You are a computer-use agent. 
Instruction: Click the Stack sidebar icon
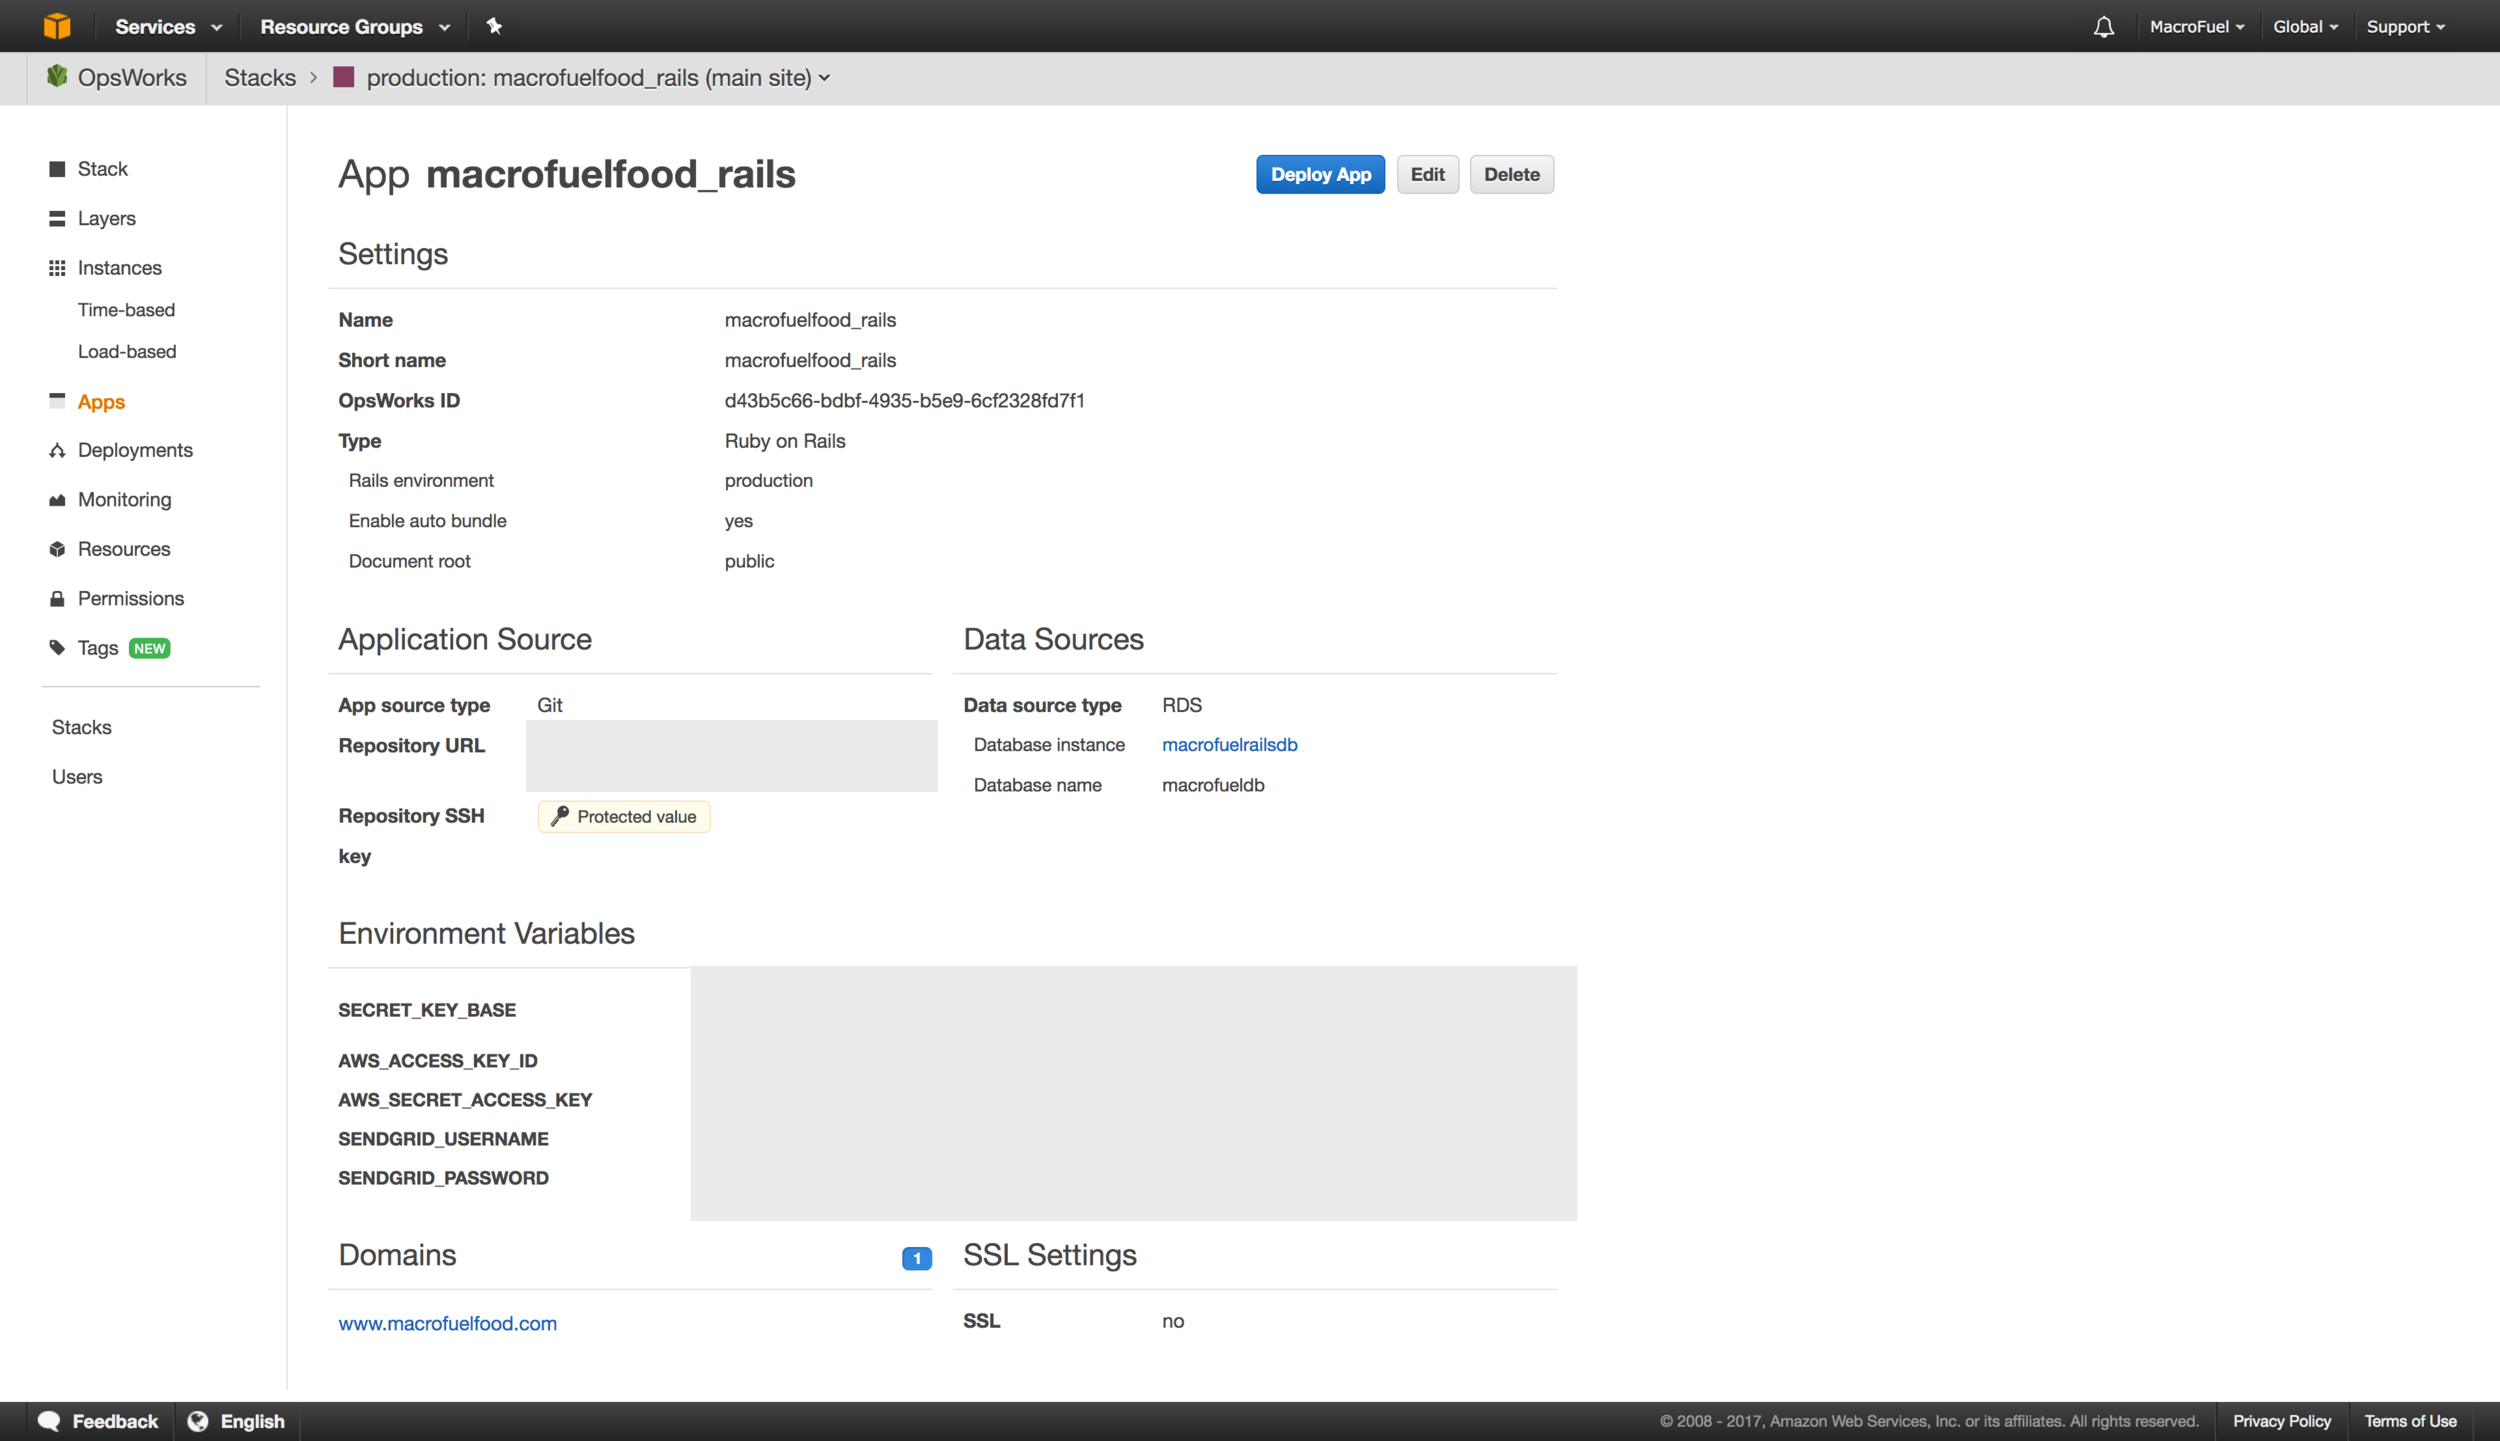[57, 169]
